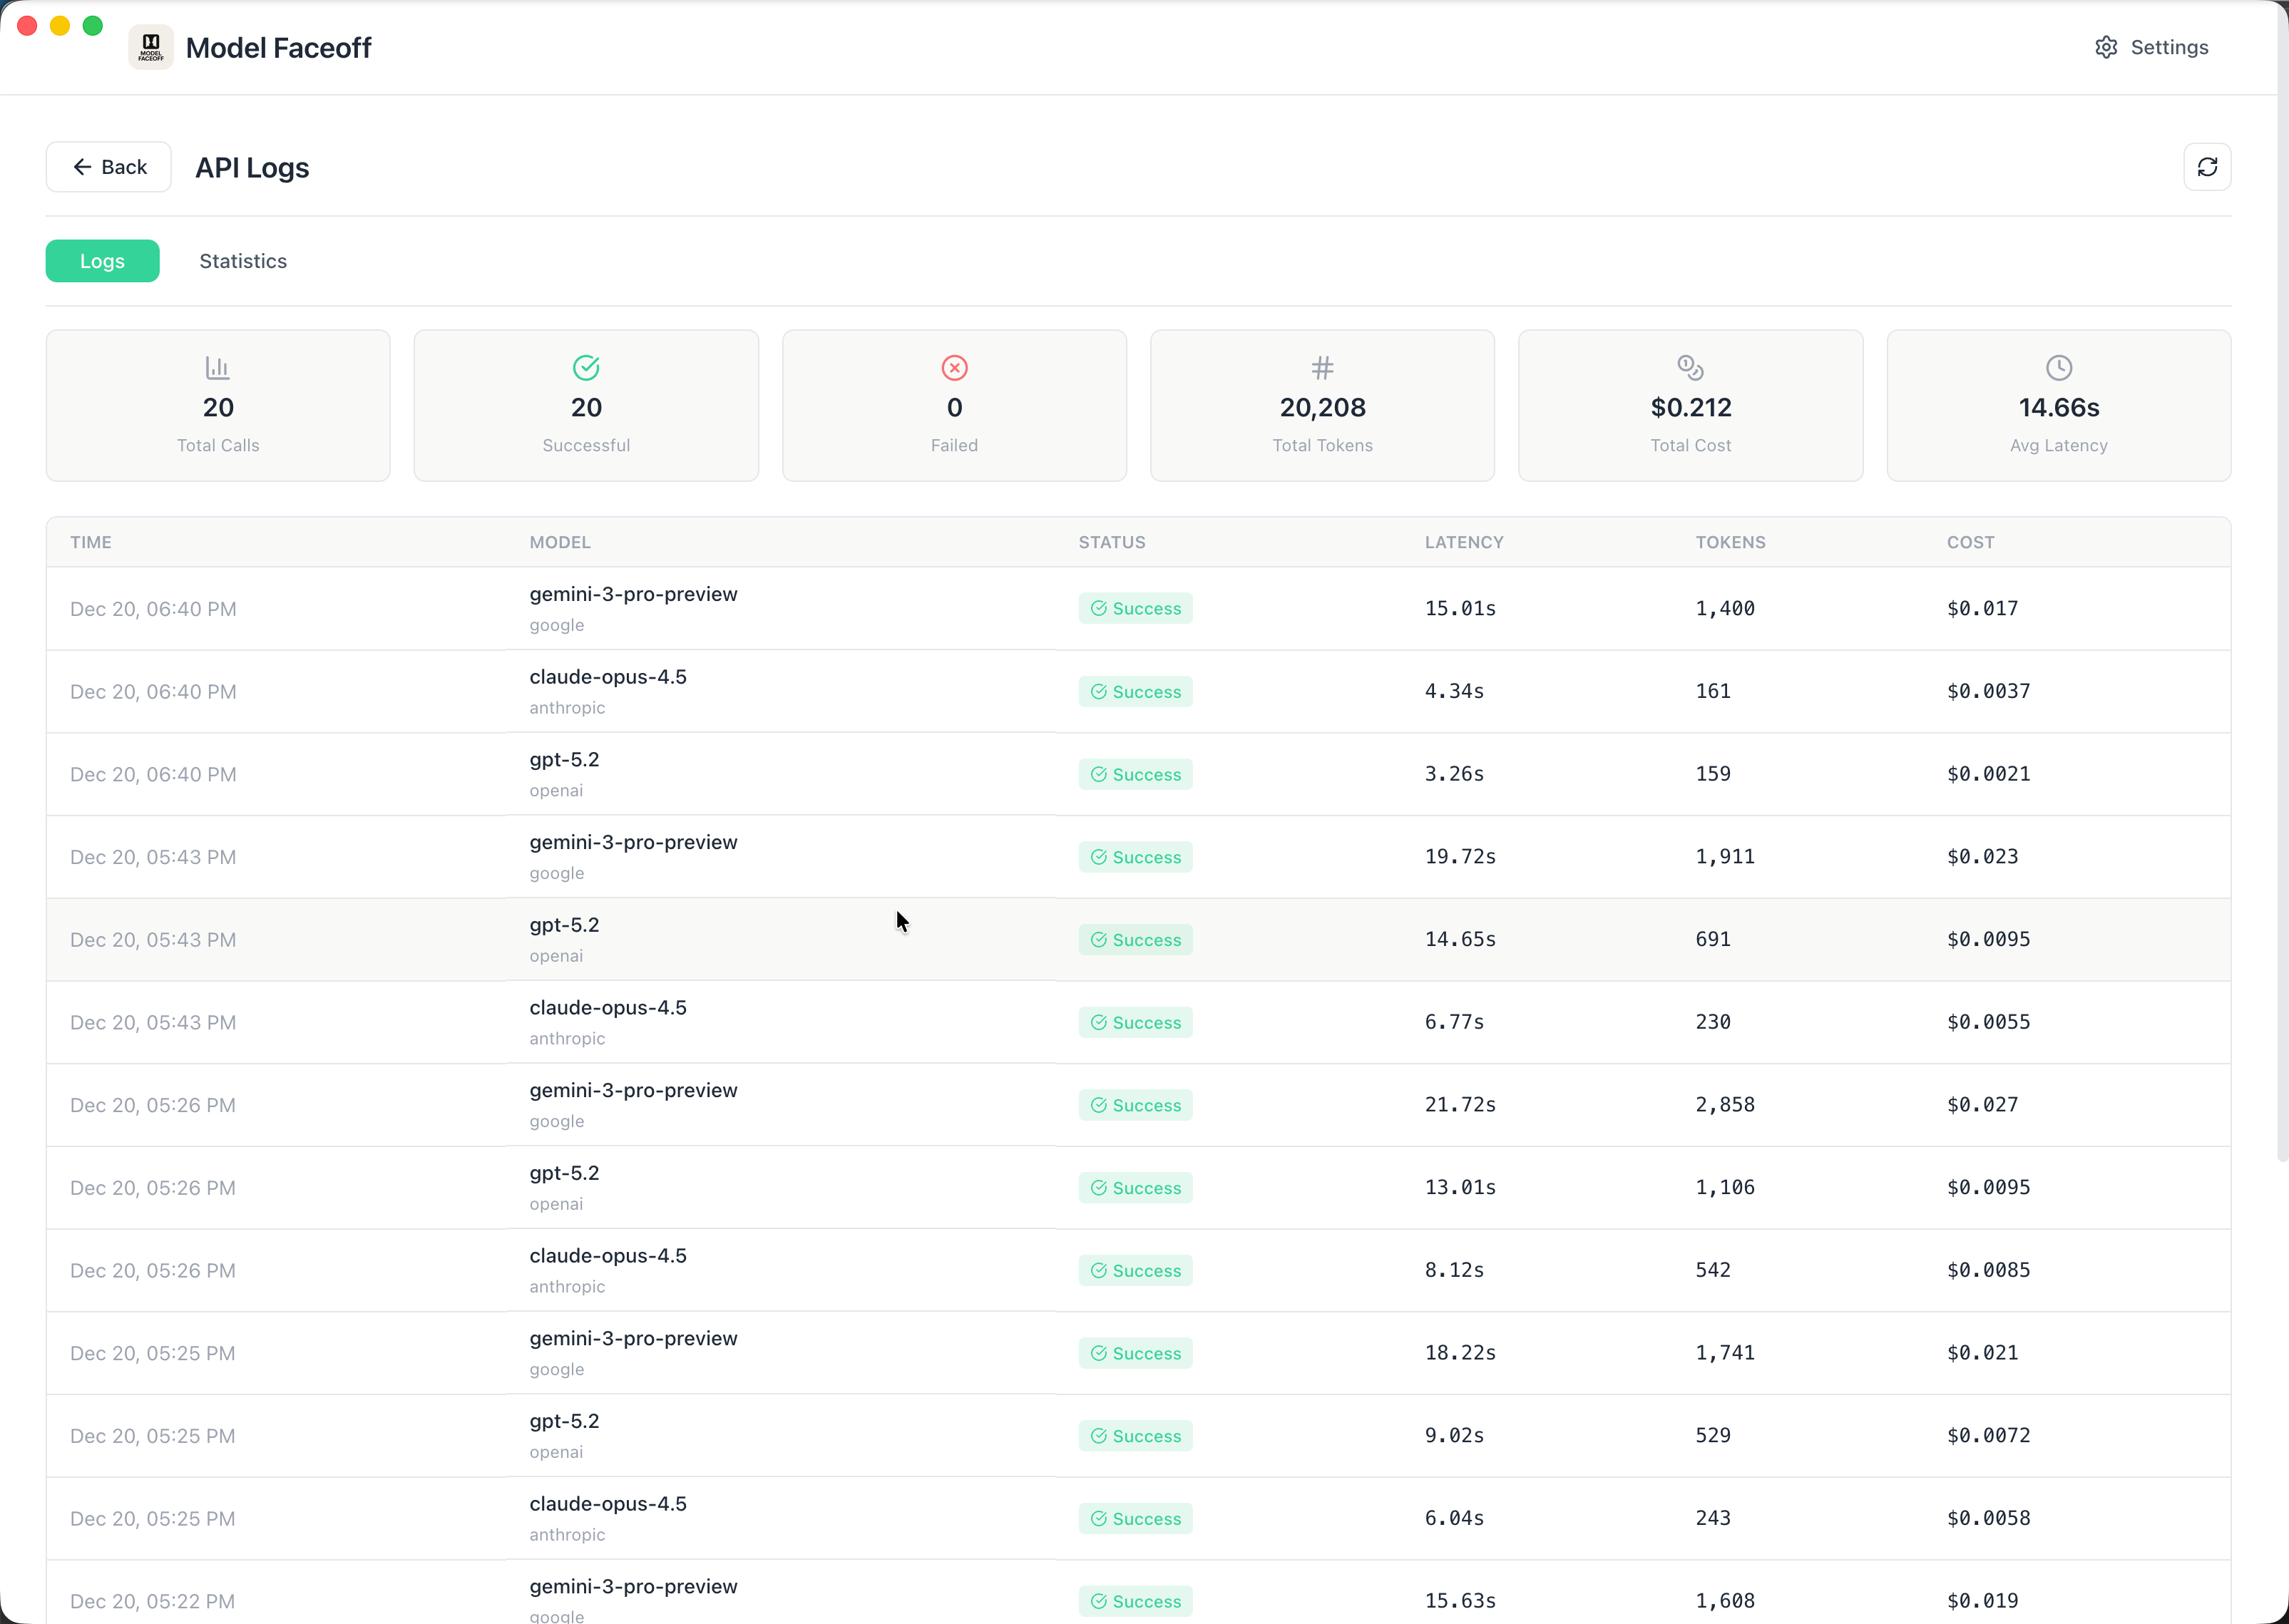Switch to the Statistics tab
The height and width of the screenshot is (1624, 2289).
click(242, 260)
